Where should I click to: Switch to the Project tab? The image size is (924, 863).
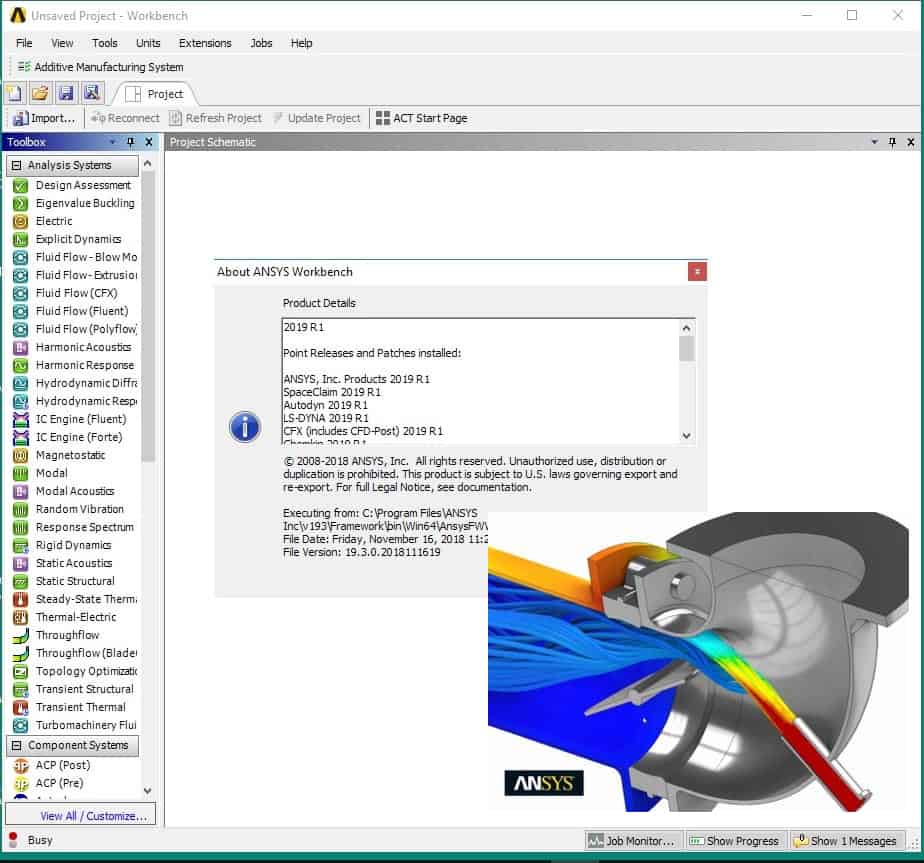click(154, 94)
